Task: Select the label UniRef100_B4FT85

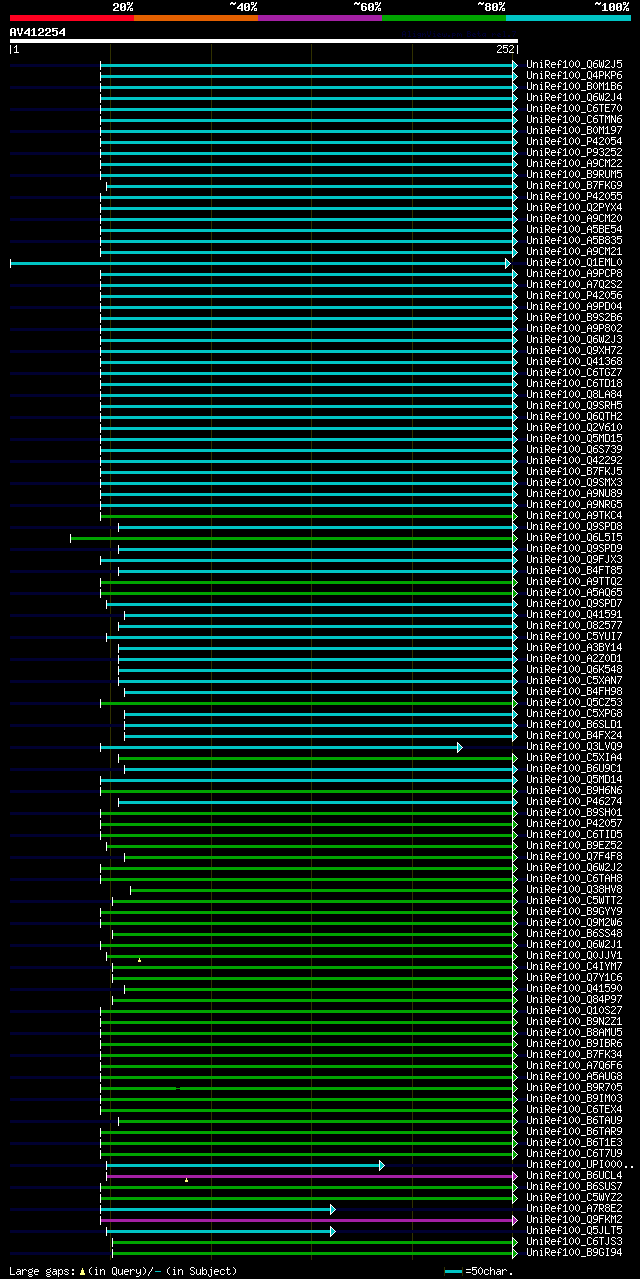Action: coord(574,570)
